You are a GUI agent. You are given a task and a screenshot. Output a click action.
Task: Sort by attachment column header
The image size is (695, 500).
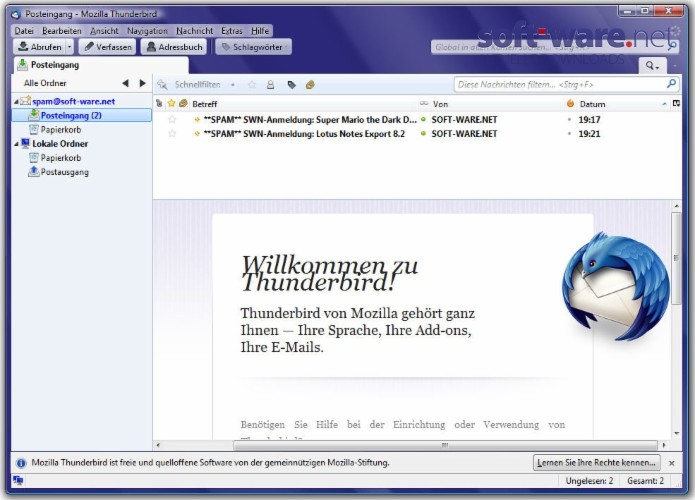click(183, 104)
